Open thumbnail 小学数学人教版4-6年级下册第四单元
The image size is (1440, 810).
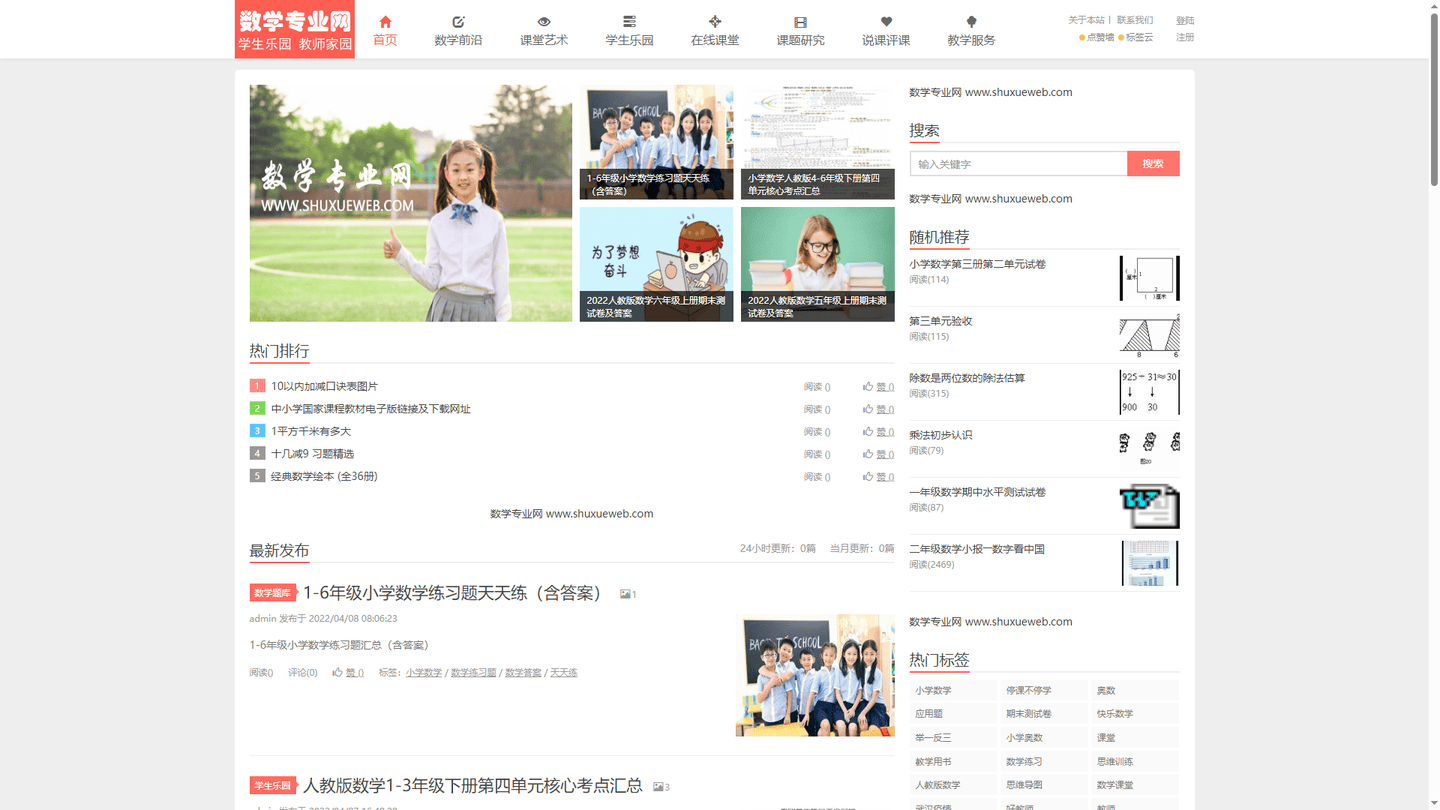(818, 142)
